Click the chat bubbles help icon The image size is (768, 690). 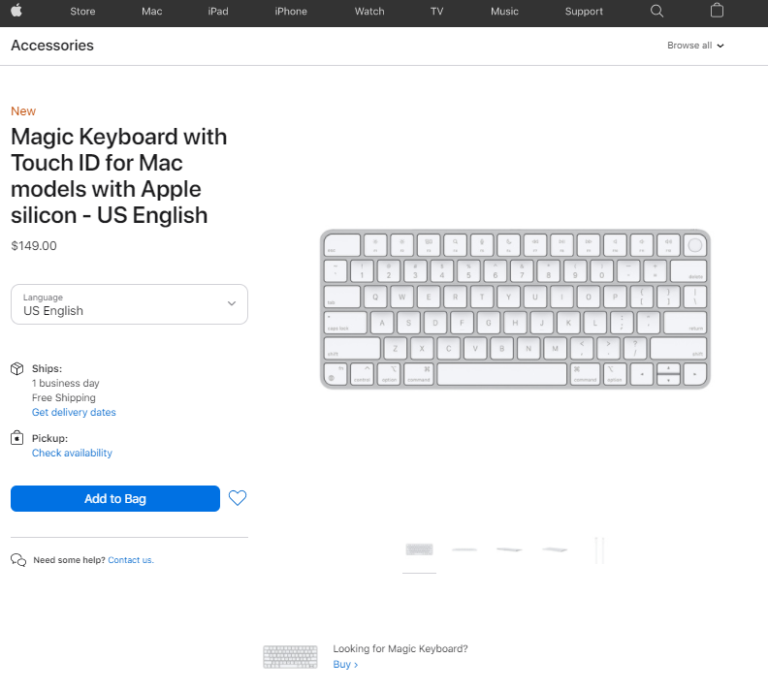[18, 560]
